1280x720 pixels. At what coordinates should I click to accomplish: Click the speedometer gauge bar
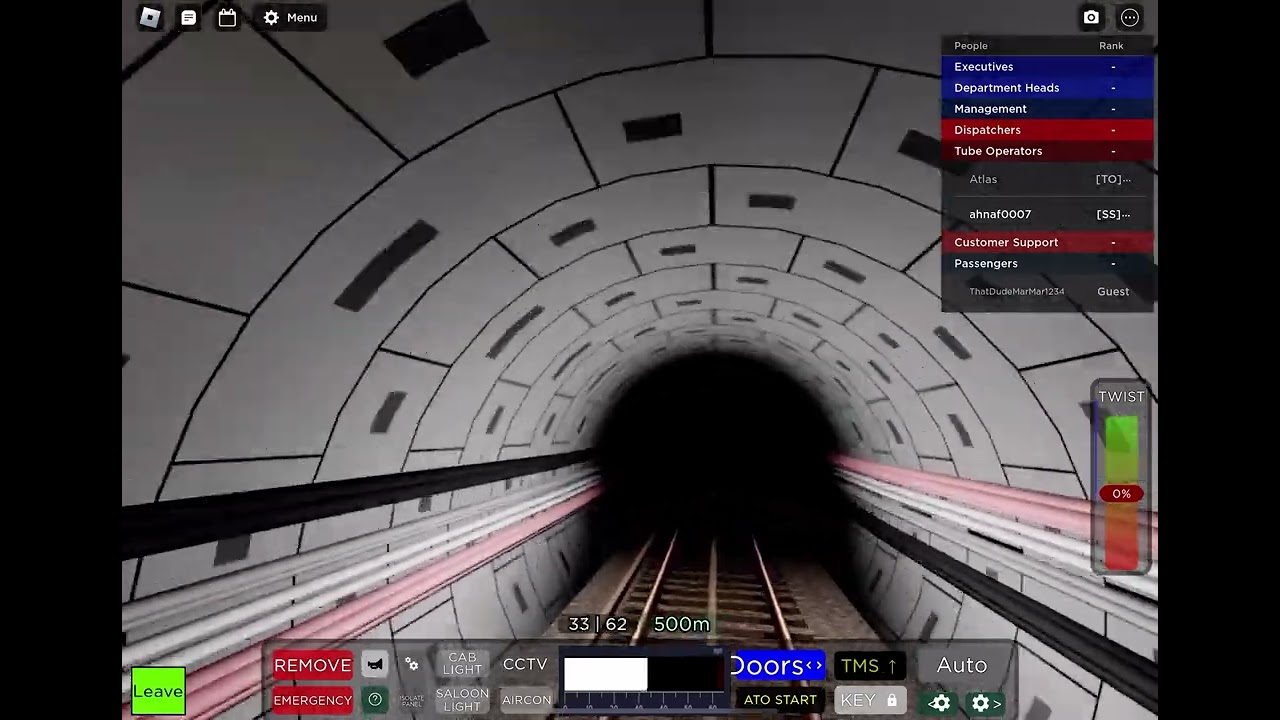(x=643, y=678)
